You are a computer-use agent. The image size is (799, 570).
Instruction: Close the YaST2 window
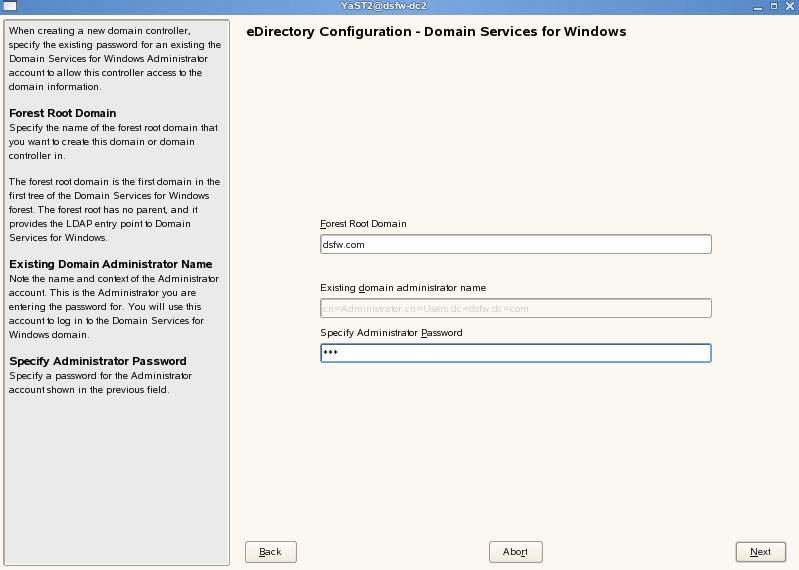click(789, 6)
